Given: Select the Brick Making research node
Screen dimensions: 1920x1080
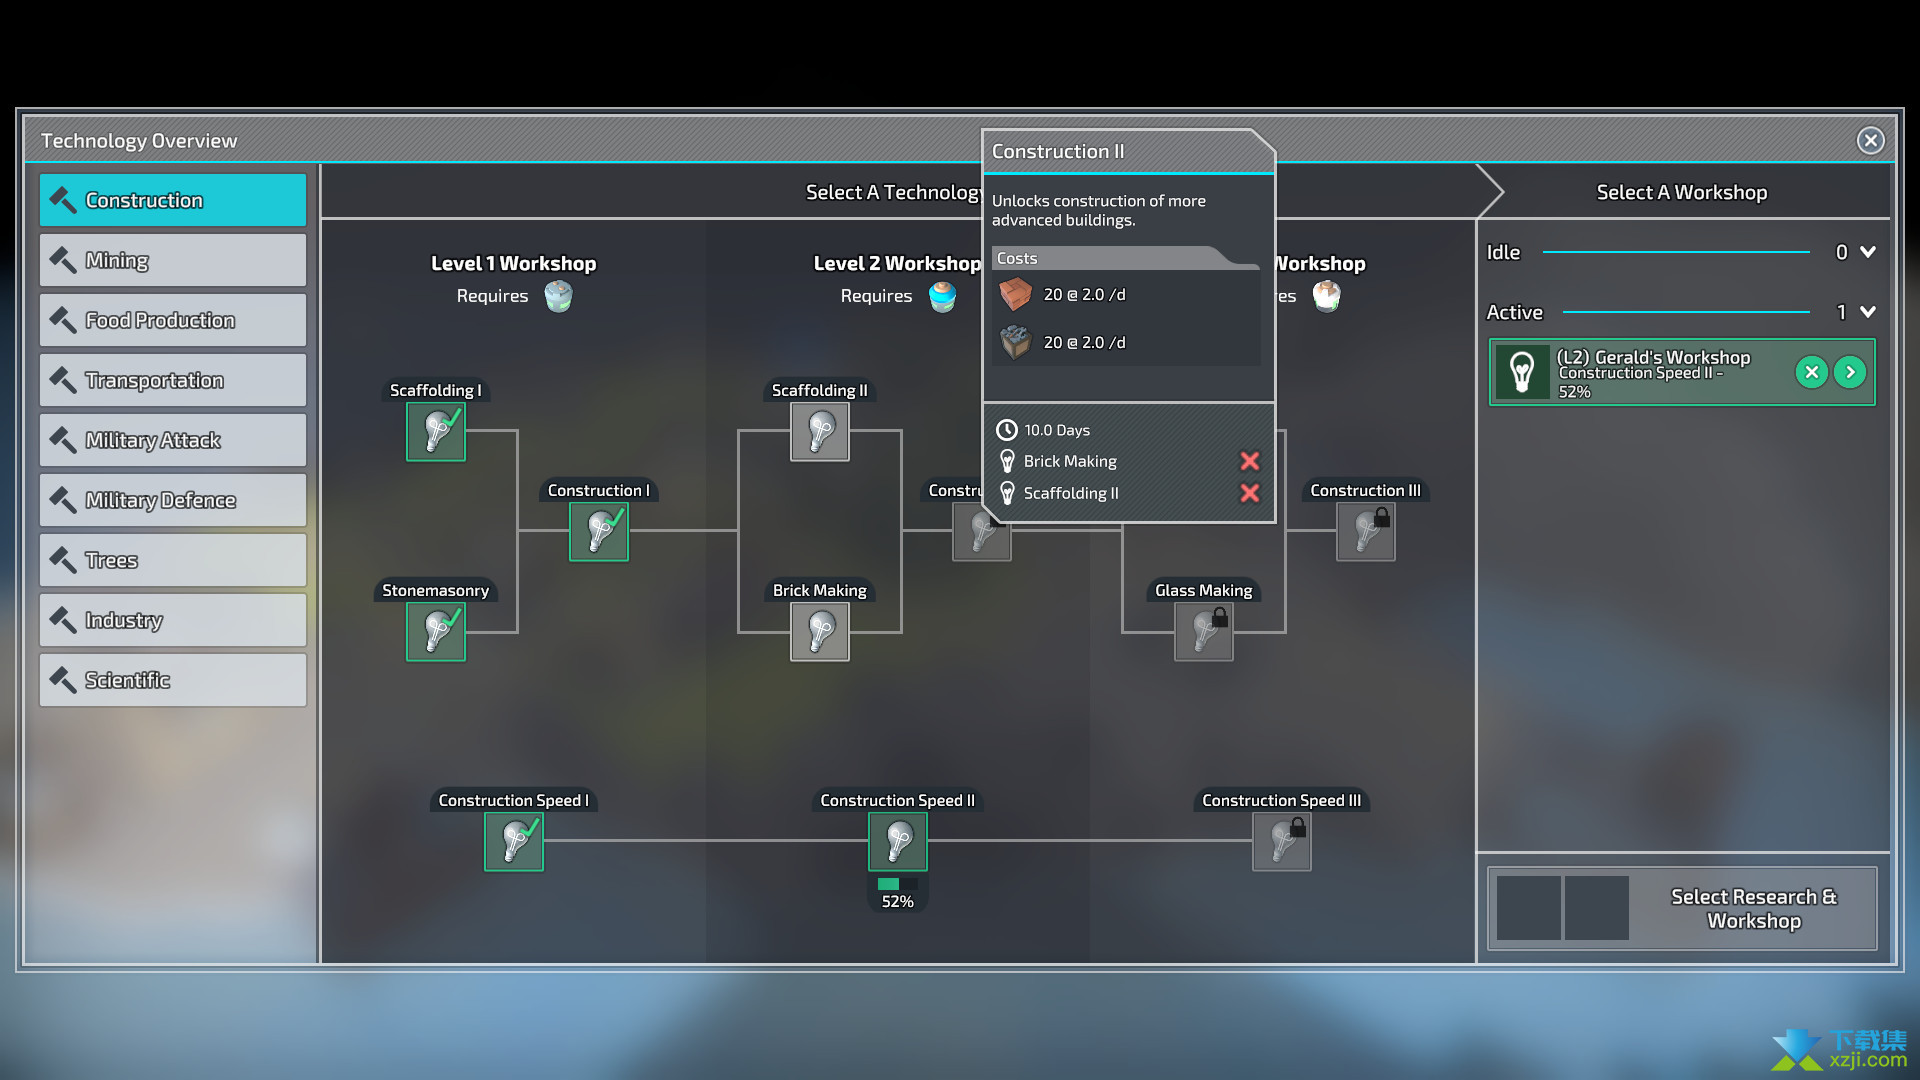Looking at the screenshot, I should tap(818, 630).
